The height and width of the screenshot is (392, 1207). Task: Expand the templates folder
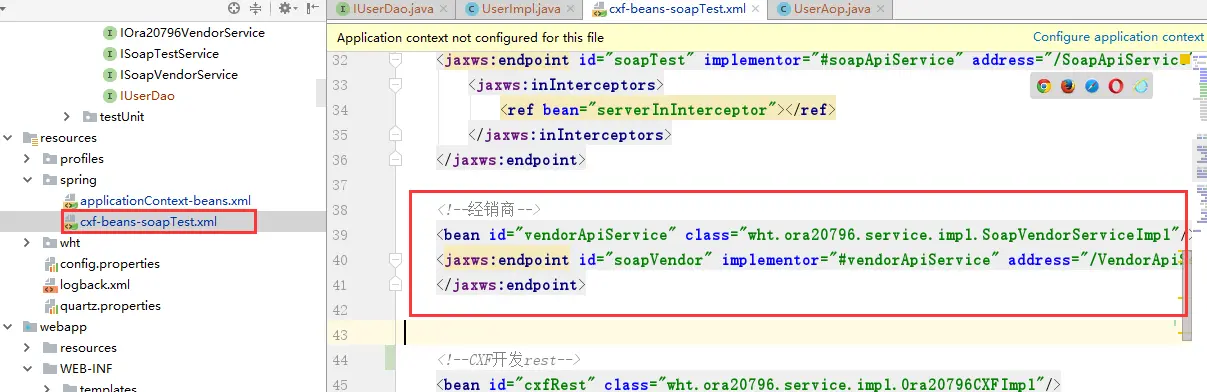coord(47,389)
